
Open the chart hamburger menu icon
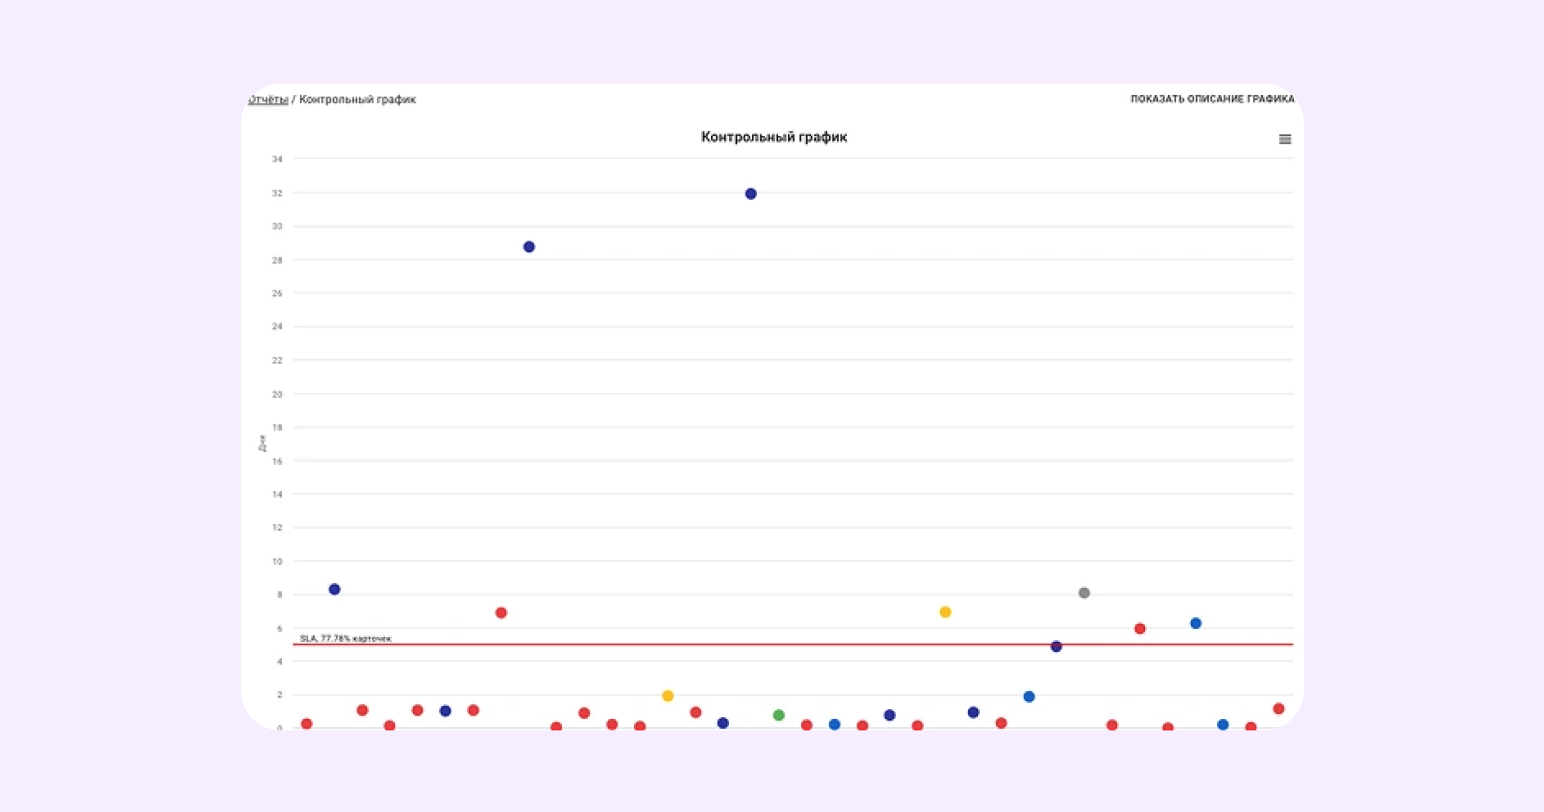point(1285,139)
